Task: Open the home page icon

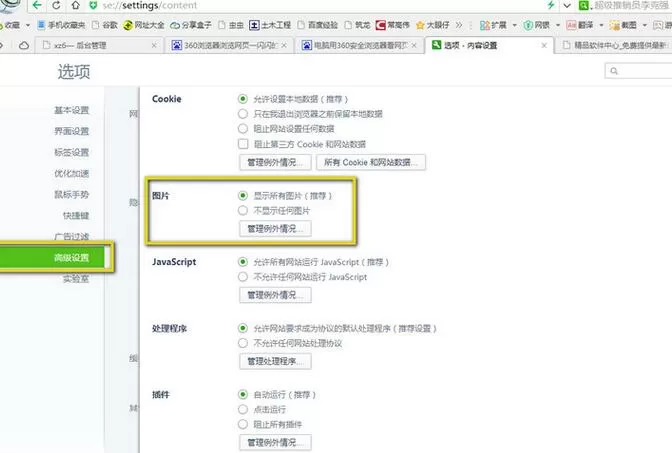Action: pyautogui.click(x=75, y=6)
